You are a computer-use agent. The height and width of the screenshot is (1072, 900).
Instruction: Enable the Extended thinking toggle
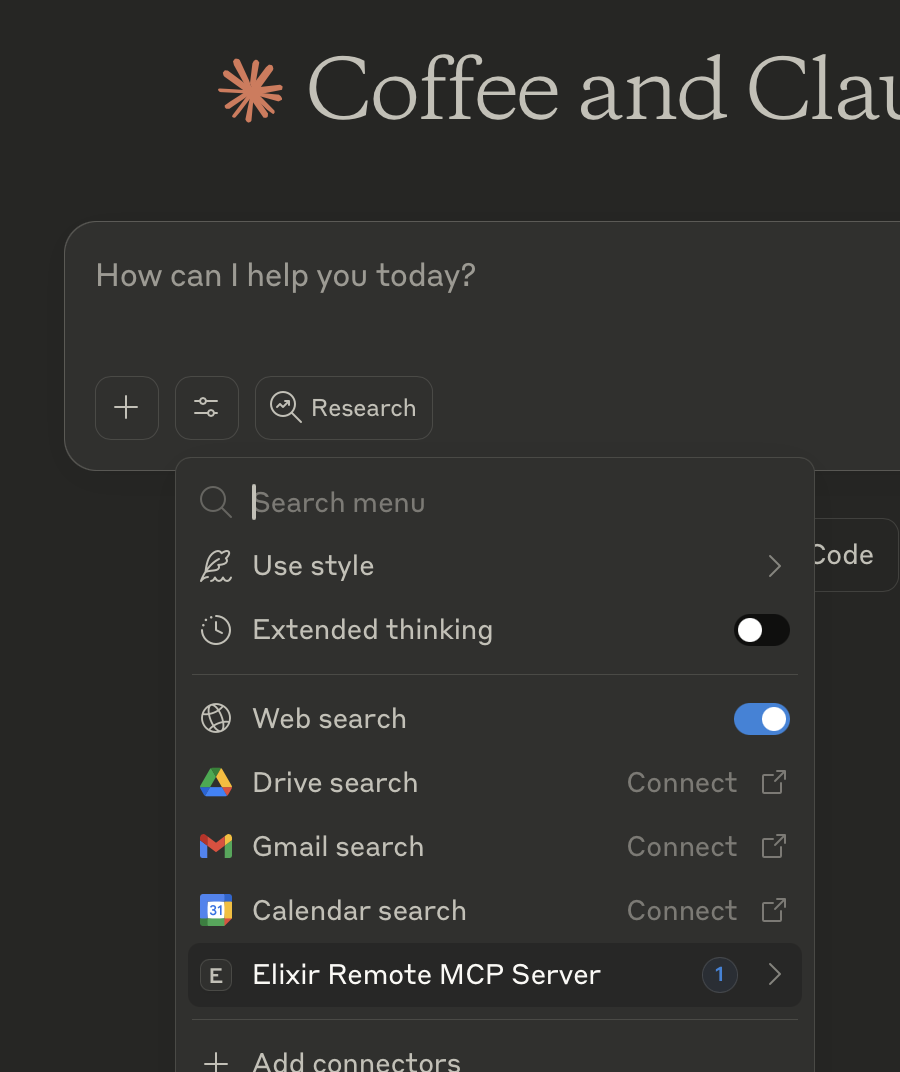pos(762,630)
